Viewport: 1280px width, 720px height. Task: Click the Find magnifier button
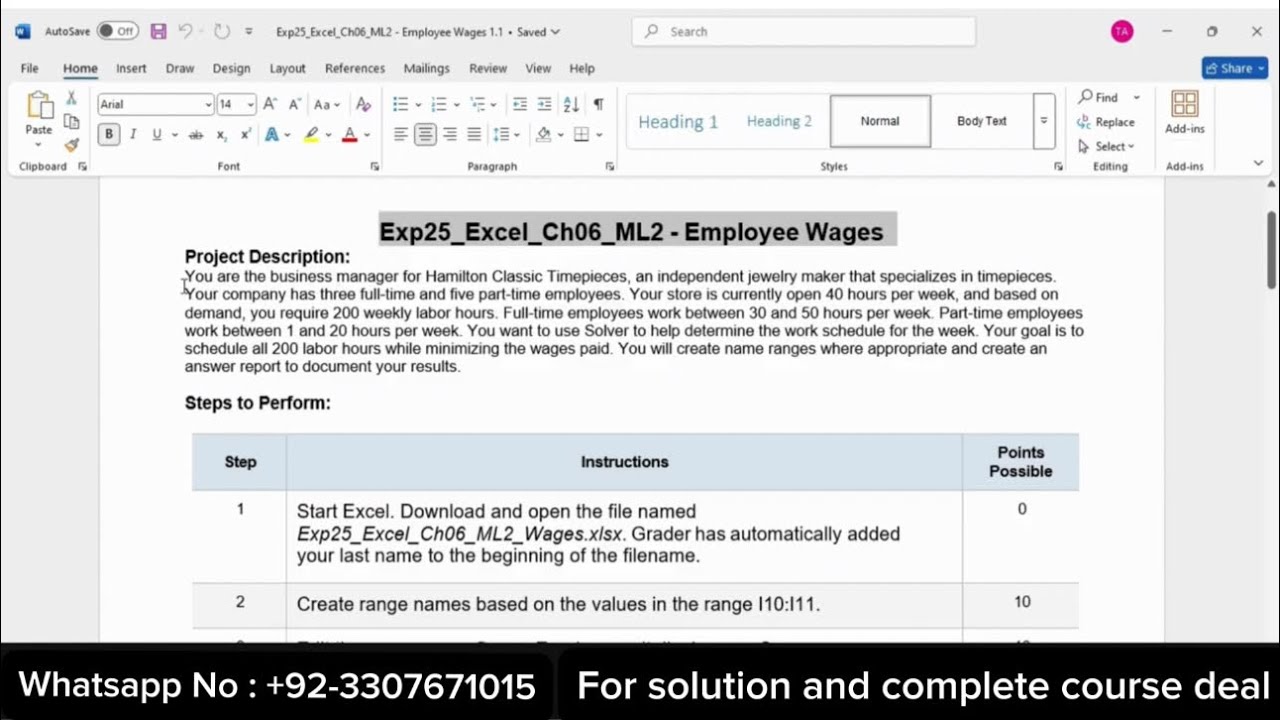click(x=1099, y=97)
